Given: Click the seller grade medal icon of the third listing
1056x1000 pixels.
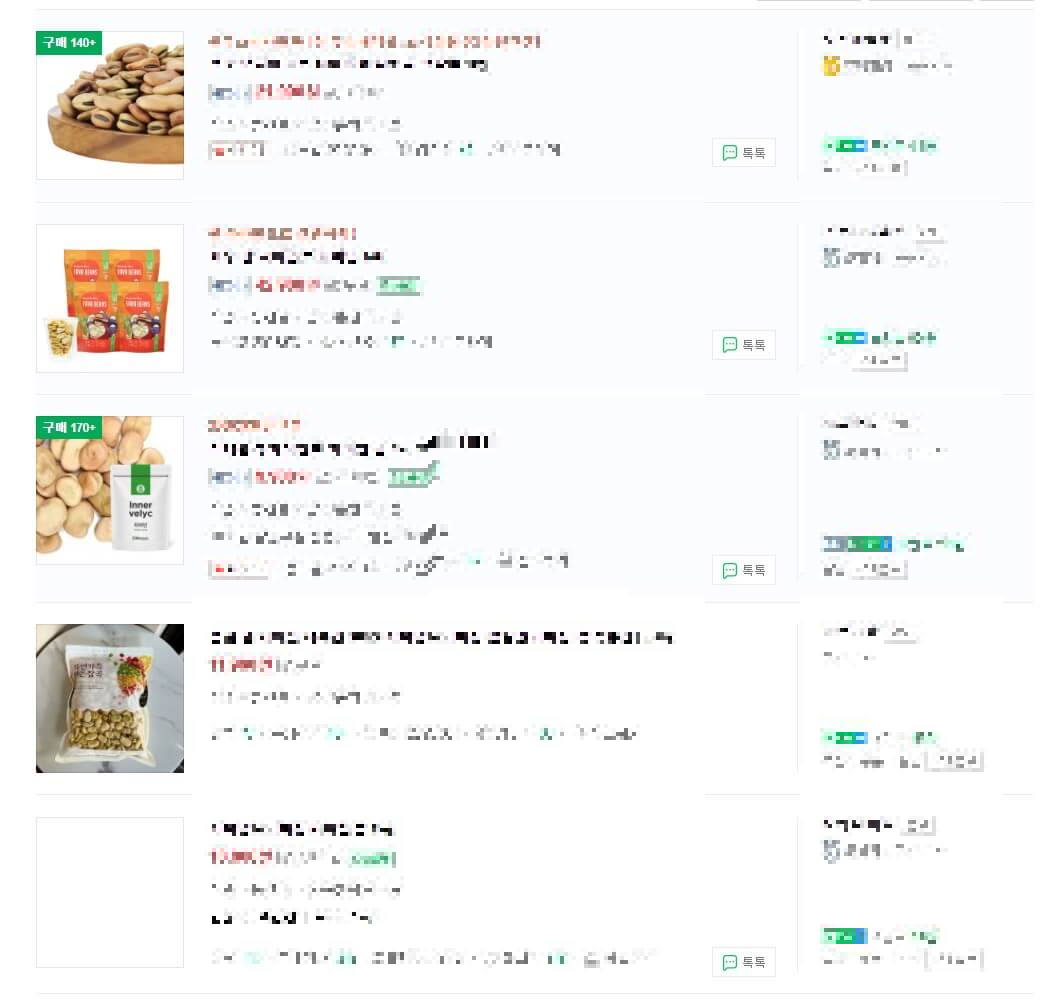Looking at the screenshot, I should click(832, 451).
